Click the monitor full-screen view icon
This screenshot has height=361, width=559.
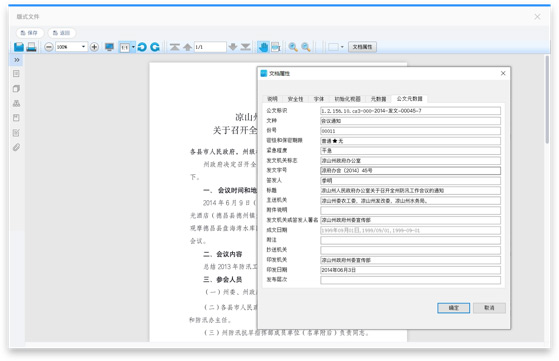click(109, 47)
